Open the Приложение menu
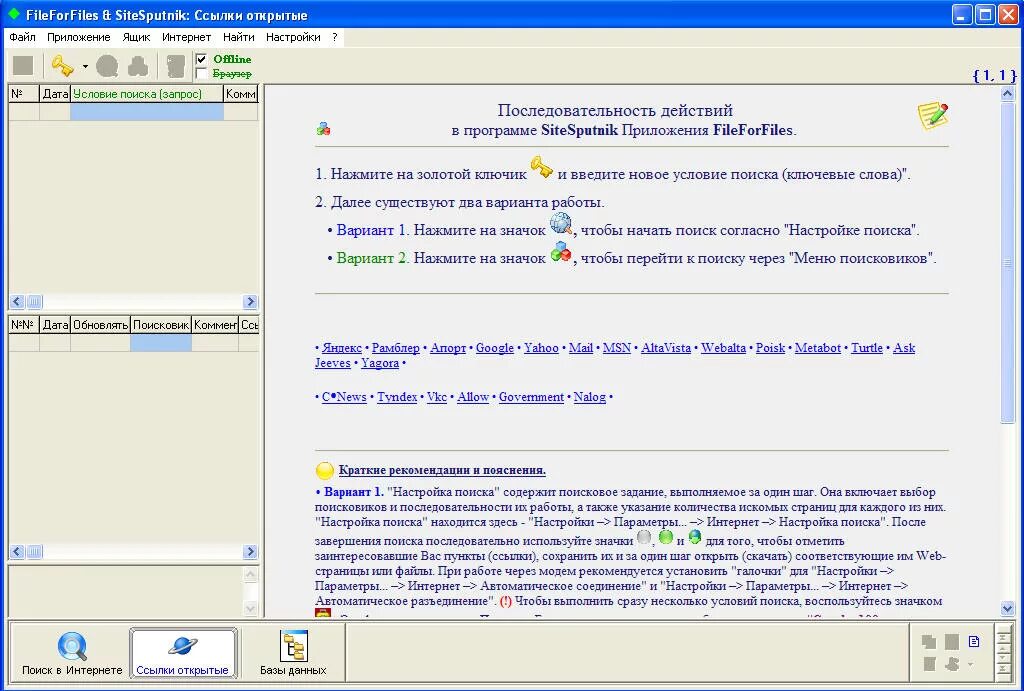Viewport: 1024px width, 691px height. click(78, 37)
